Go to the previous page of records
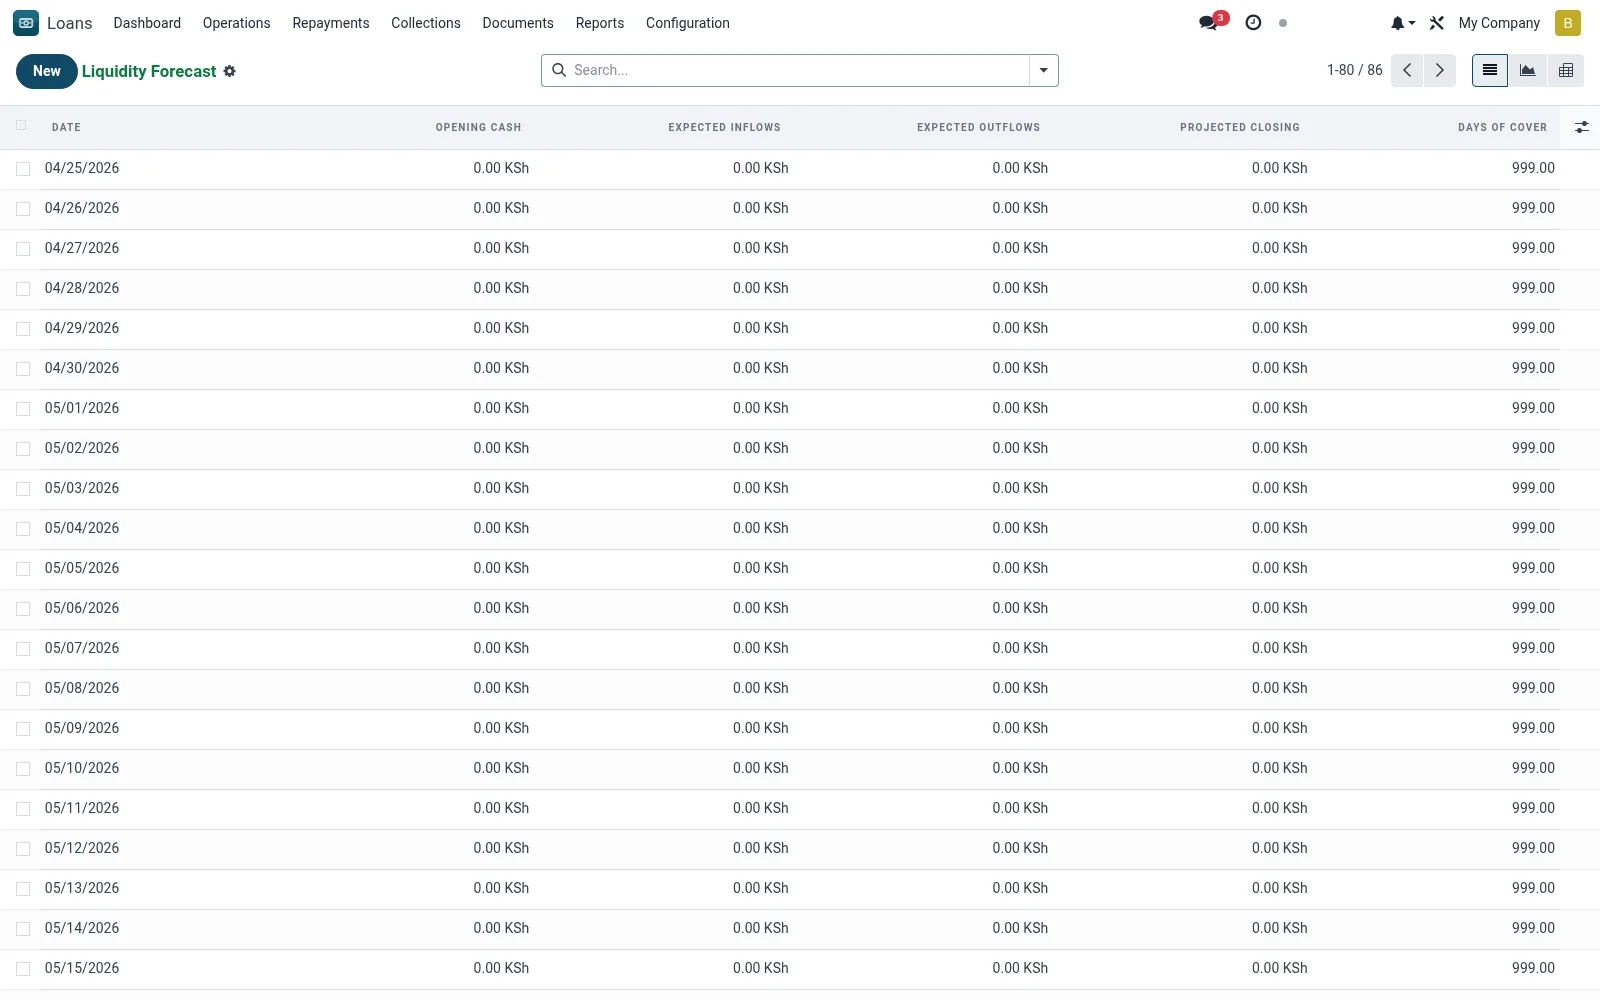 coord(1407,70)
